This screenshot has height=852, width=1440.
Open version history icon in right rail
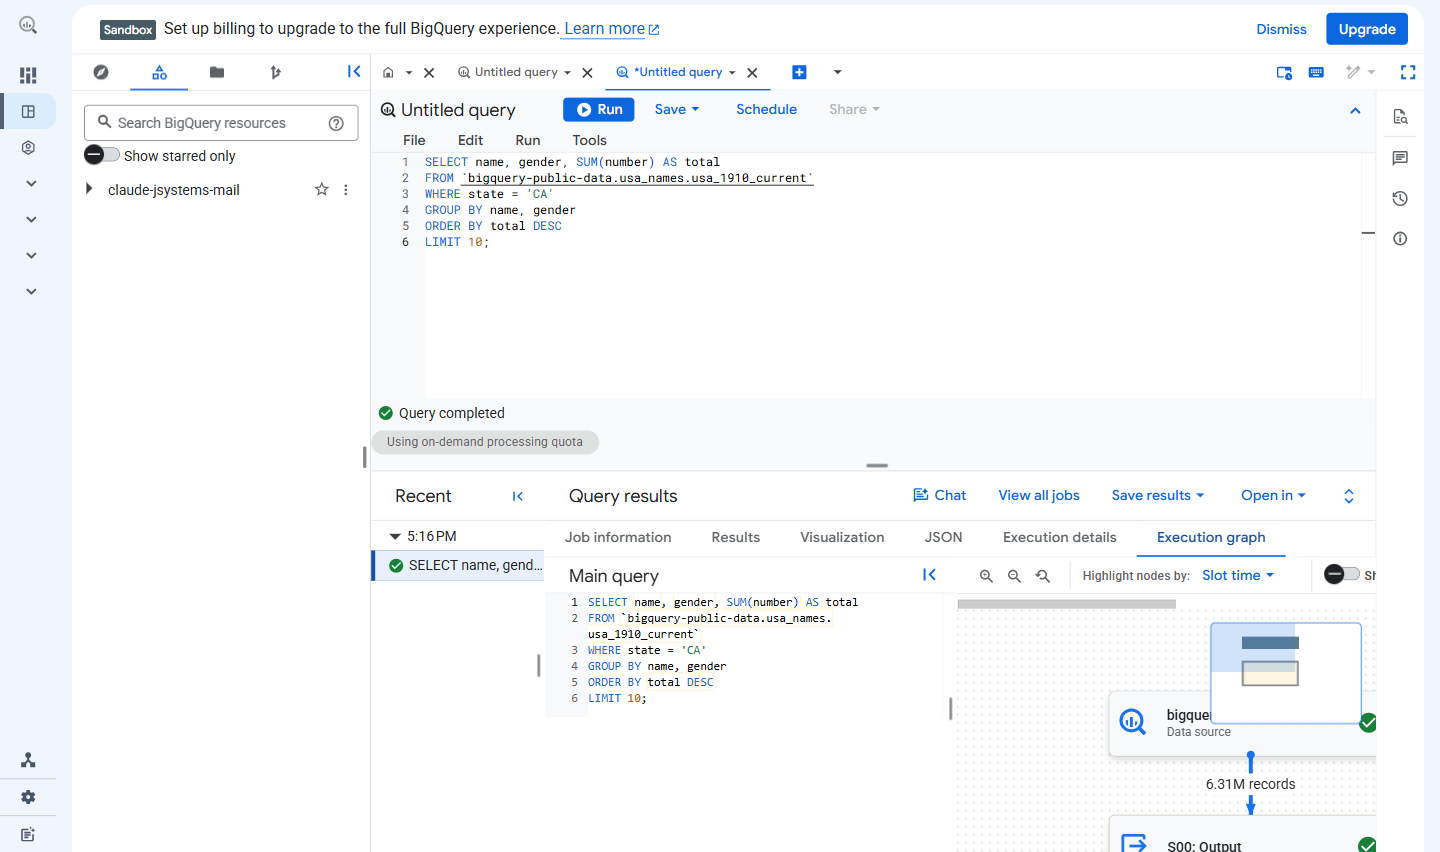click(1400, 198)
